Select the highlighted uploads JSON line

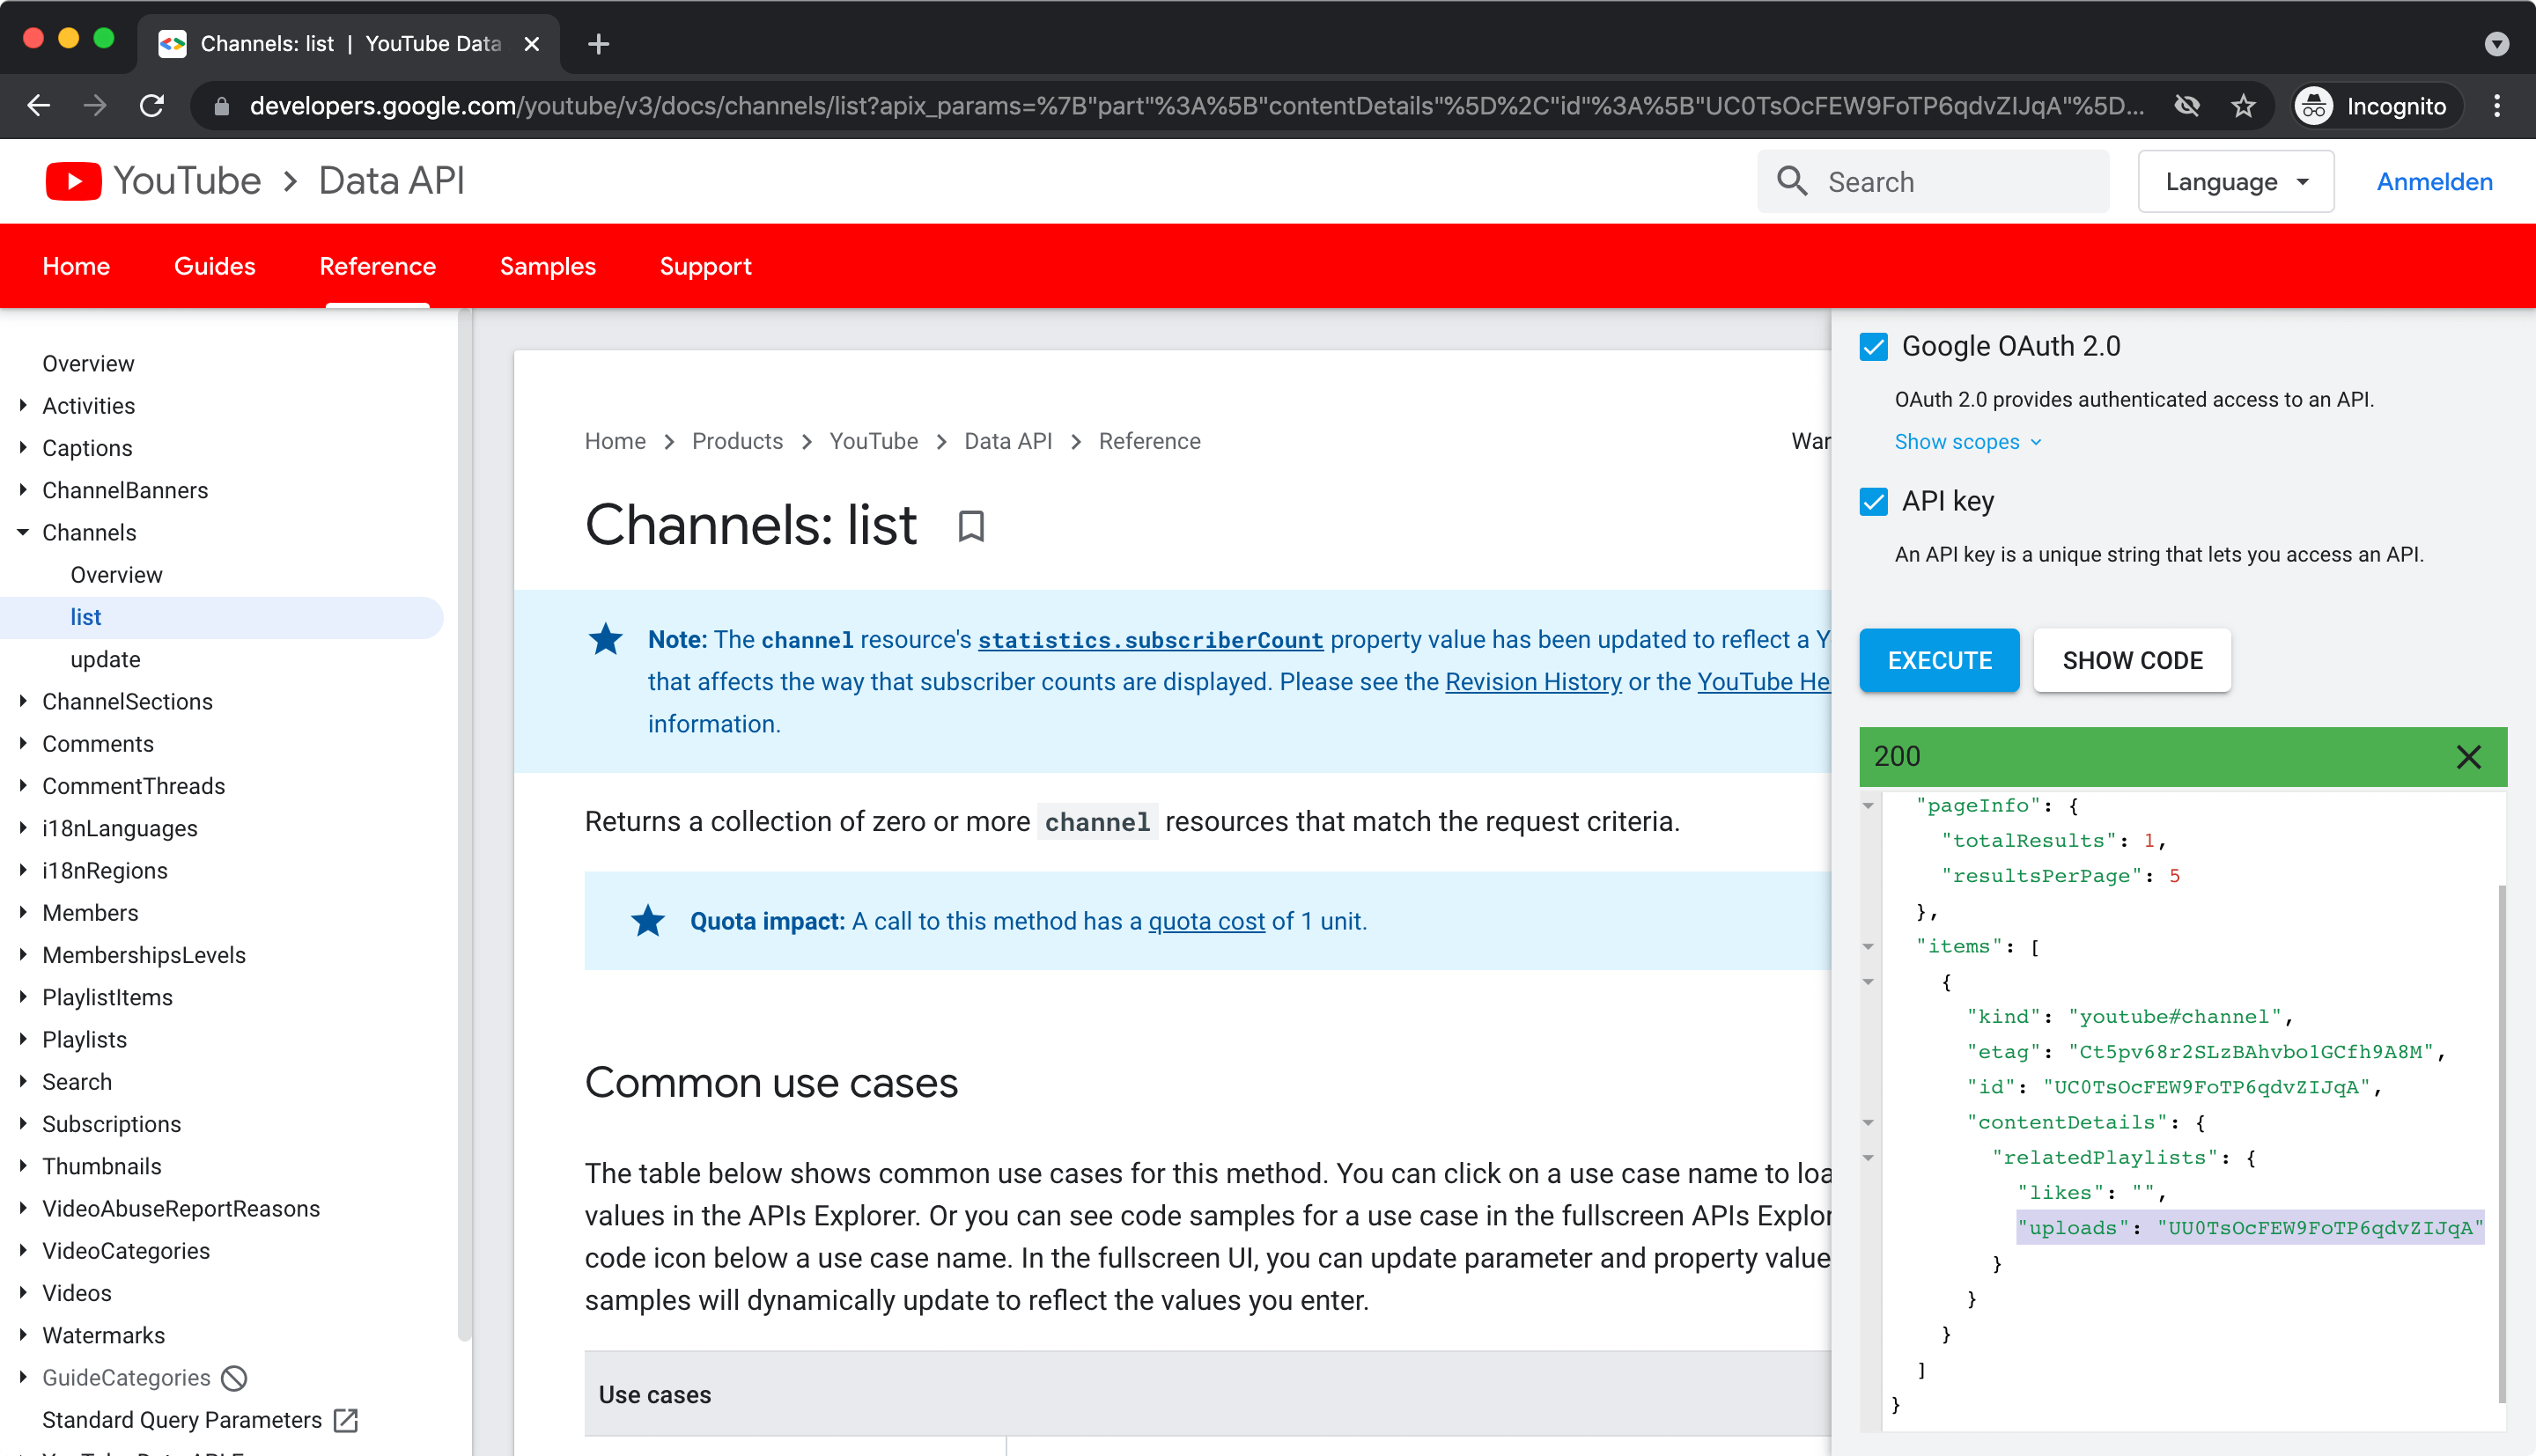click(x=2250, y=1228)
